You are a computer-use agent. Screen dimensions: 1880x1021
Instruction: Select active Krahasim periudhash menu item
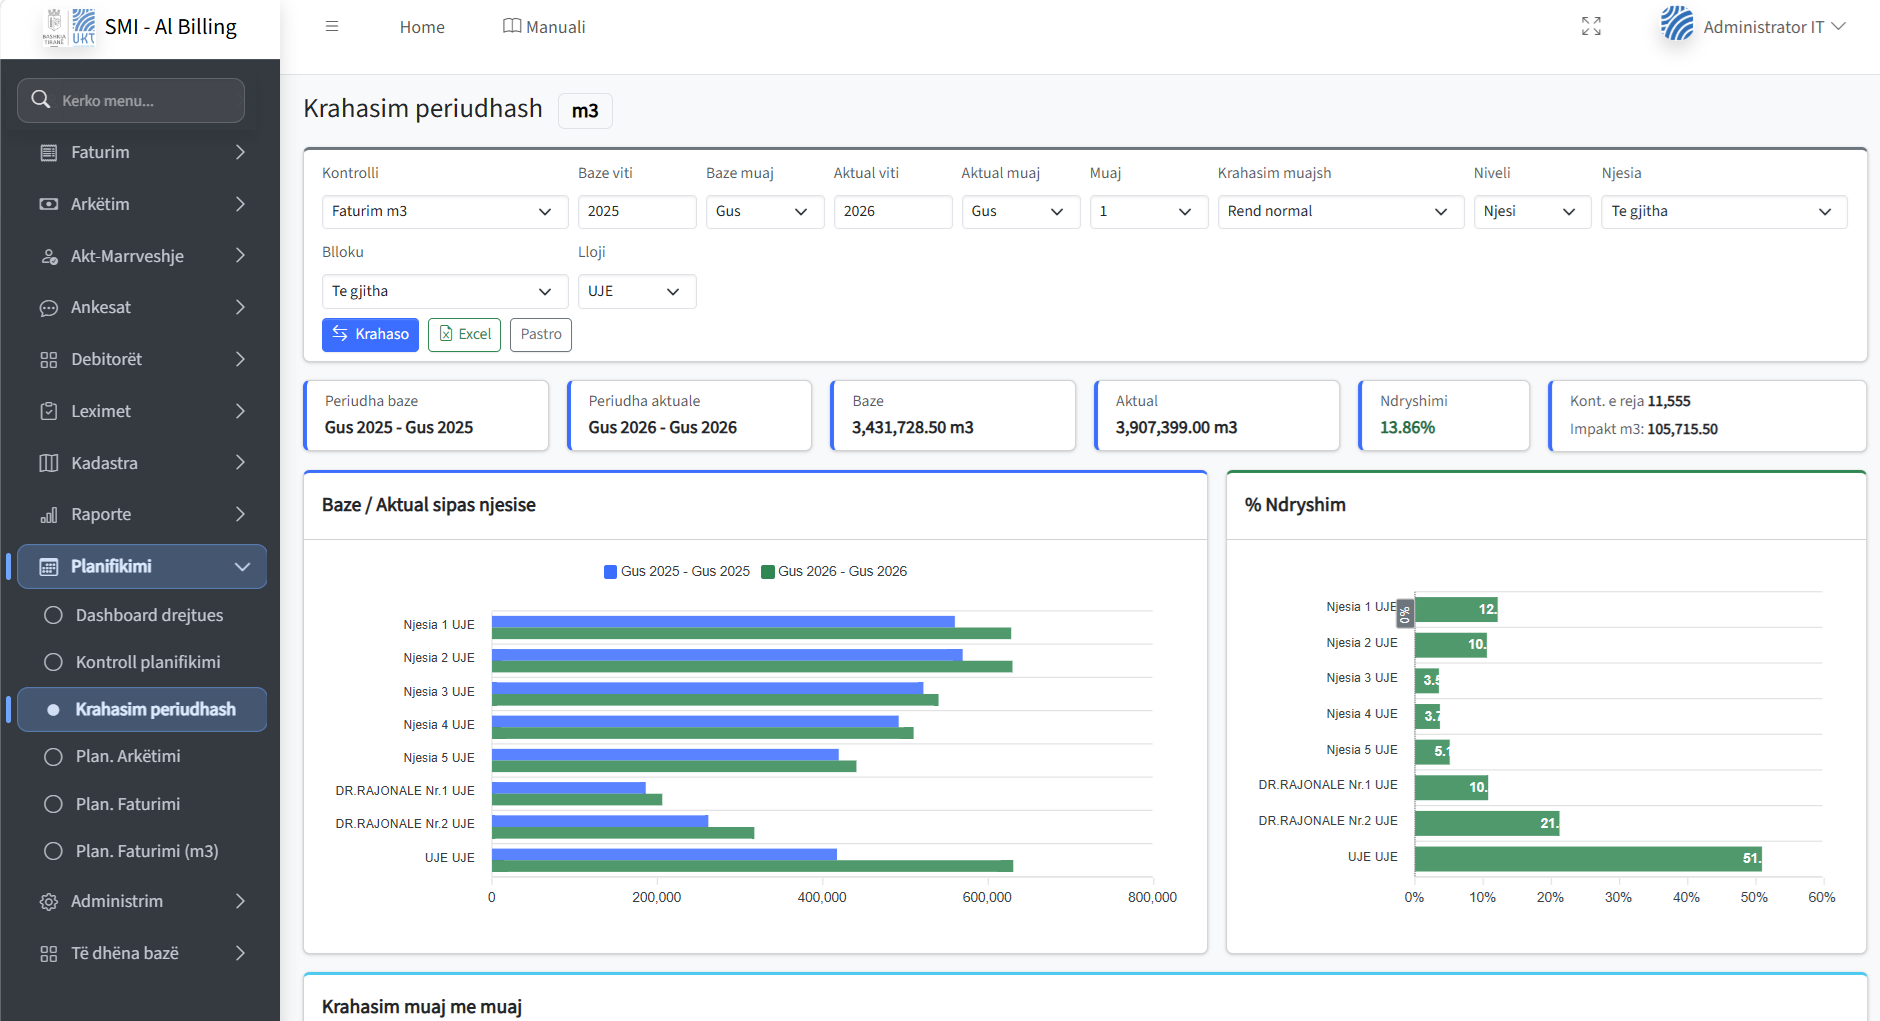coord(142,709)
